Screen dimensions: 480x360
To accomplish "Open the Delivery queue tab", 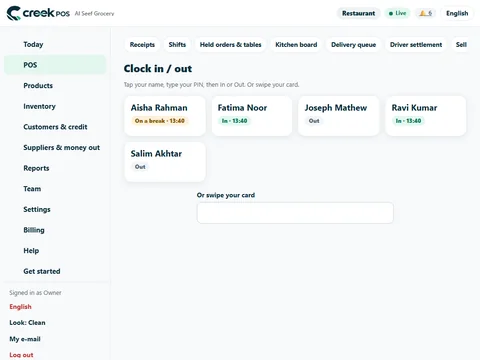I will [353, 45].
